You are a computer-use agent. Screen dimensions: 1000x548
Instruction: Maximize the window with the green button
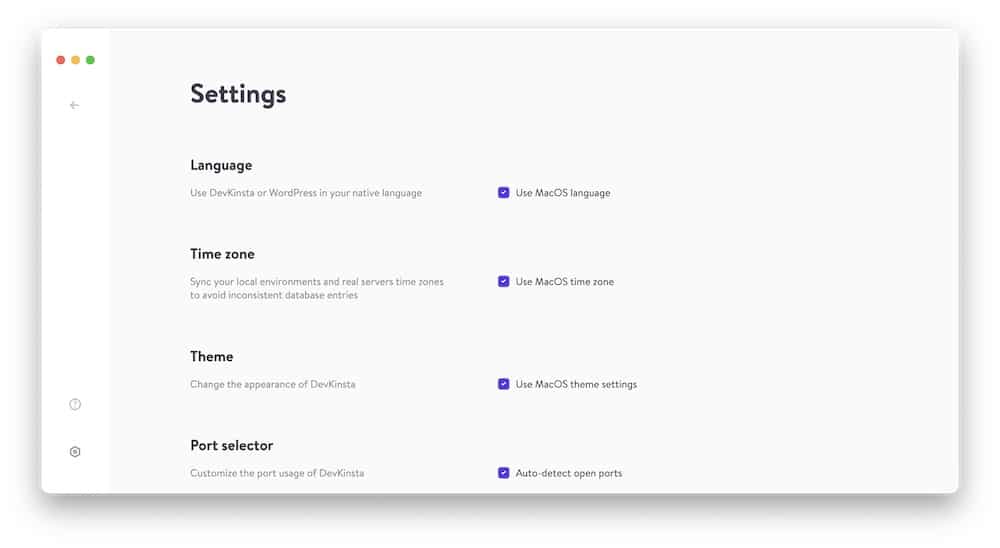[x=91, y=60]
